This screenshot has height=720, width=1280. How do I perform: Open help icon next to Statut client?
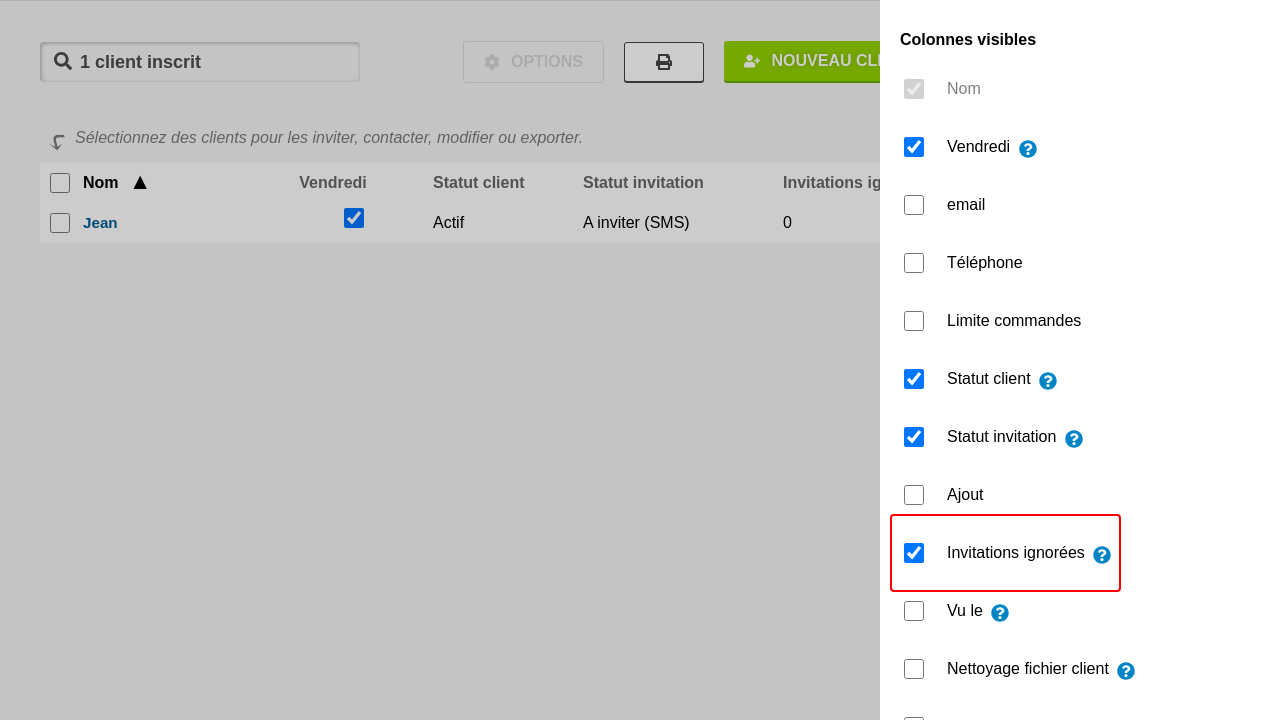1048,381
